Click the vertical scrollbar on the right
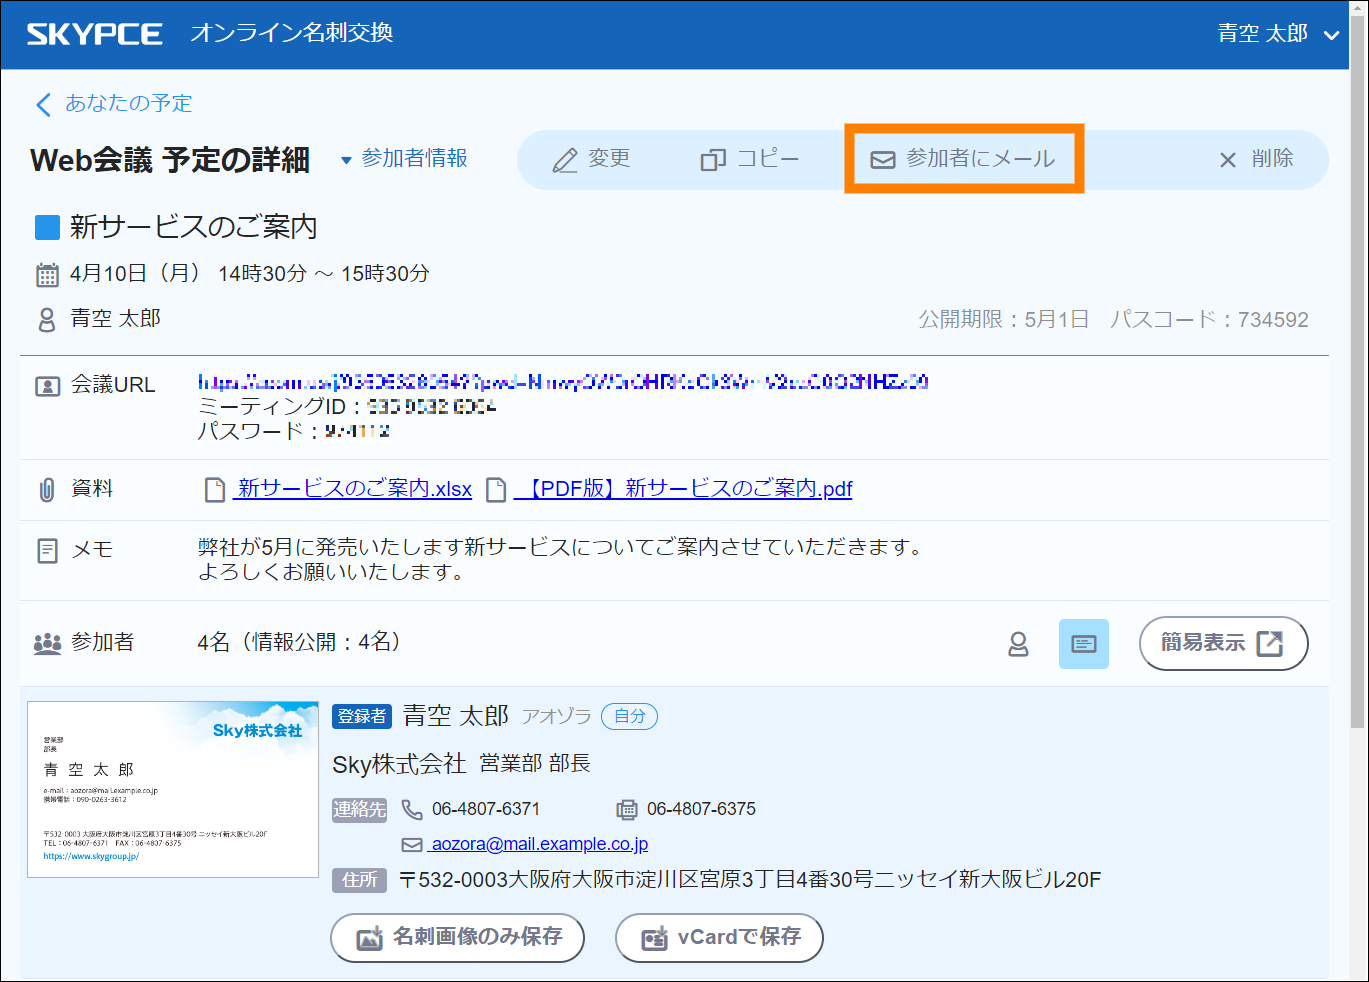Screen dimensions: 1369x982 pos(1357,400)
